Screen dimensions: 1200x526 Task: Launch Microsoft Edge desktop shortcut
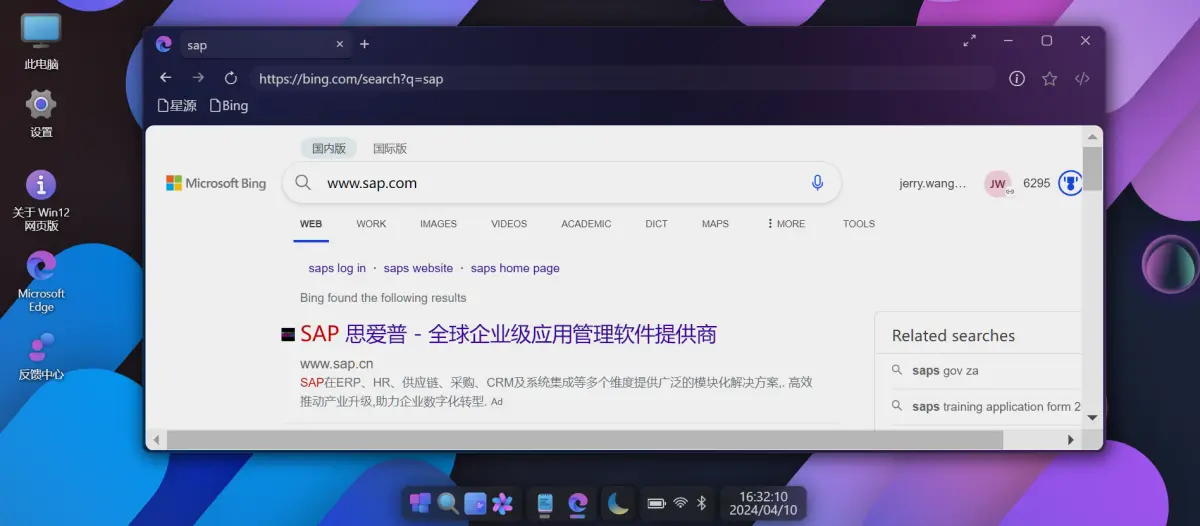[x=41, y=282]
